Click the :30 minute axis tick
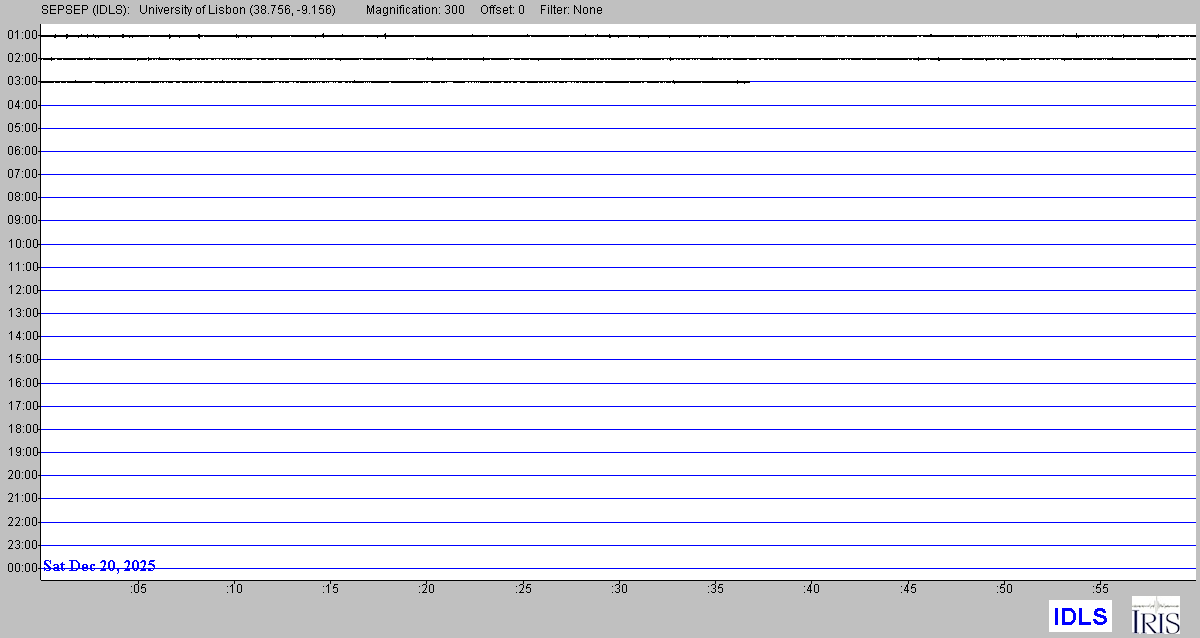1200x638 pixels. point(620,589)
